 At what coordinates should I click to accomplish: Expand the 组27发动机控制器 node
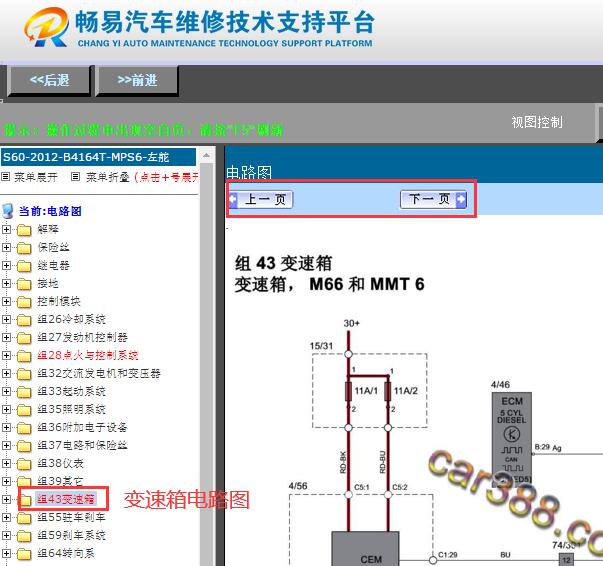(x=6, y=337)
